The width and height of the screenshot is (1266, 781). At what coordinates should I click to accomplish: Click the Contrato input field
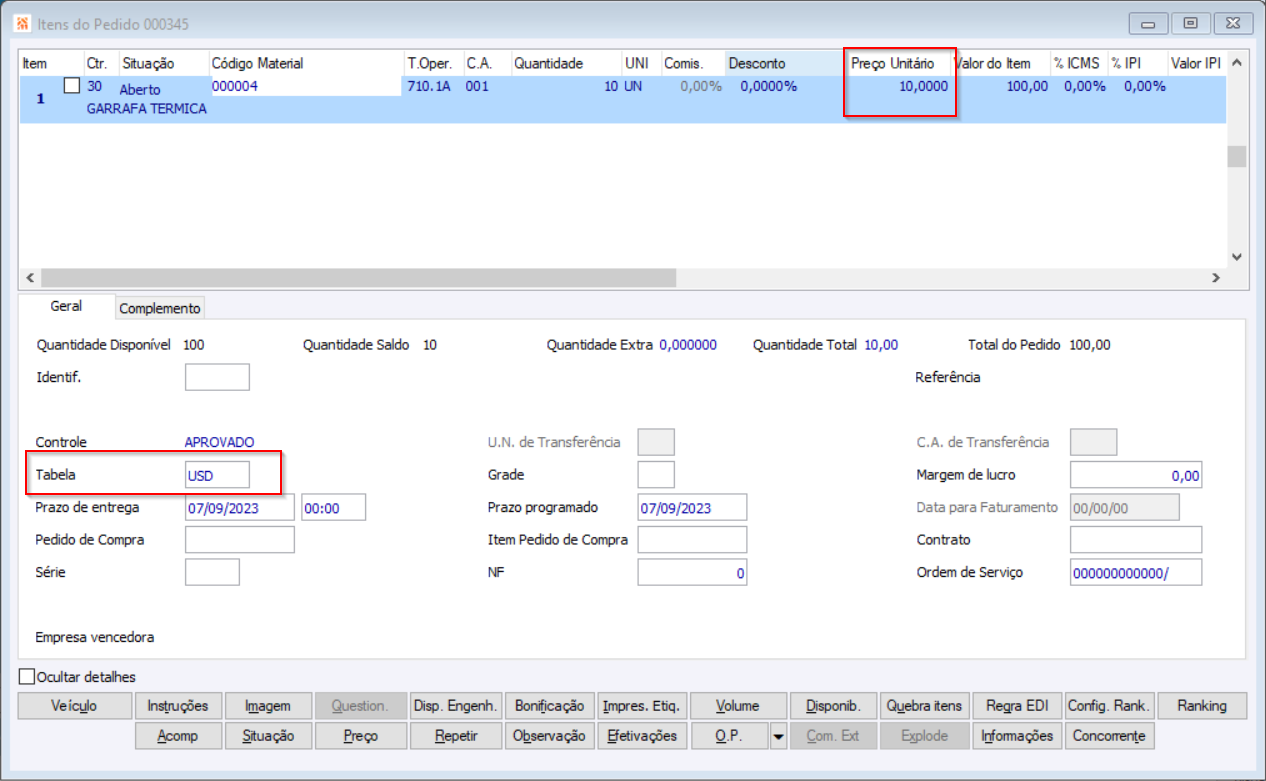tap(1136, 540)
